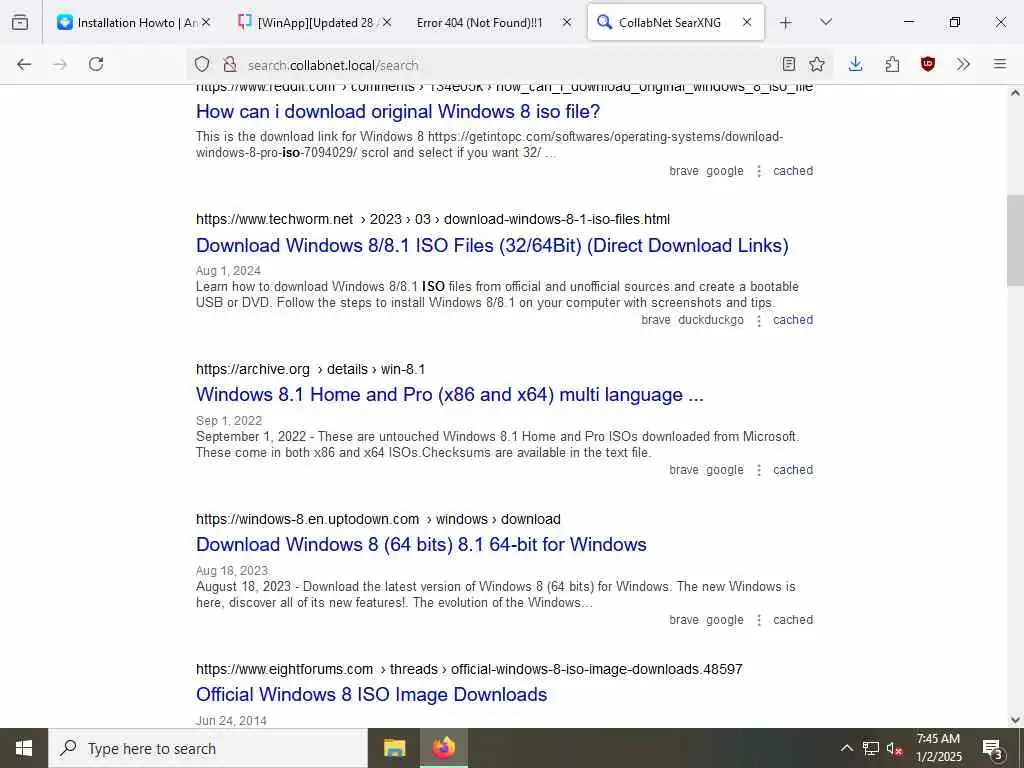This screenshot has width=1024, height=768.
Task: Open a new tab with plus button
Action: 786,23
